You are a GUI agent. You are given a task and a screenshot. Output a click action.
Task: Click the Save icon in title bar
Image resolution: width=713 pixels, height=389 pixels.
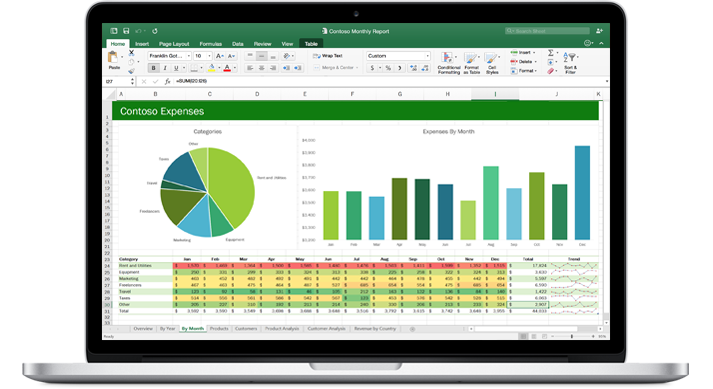tap(126, 31)
